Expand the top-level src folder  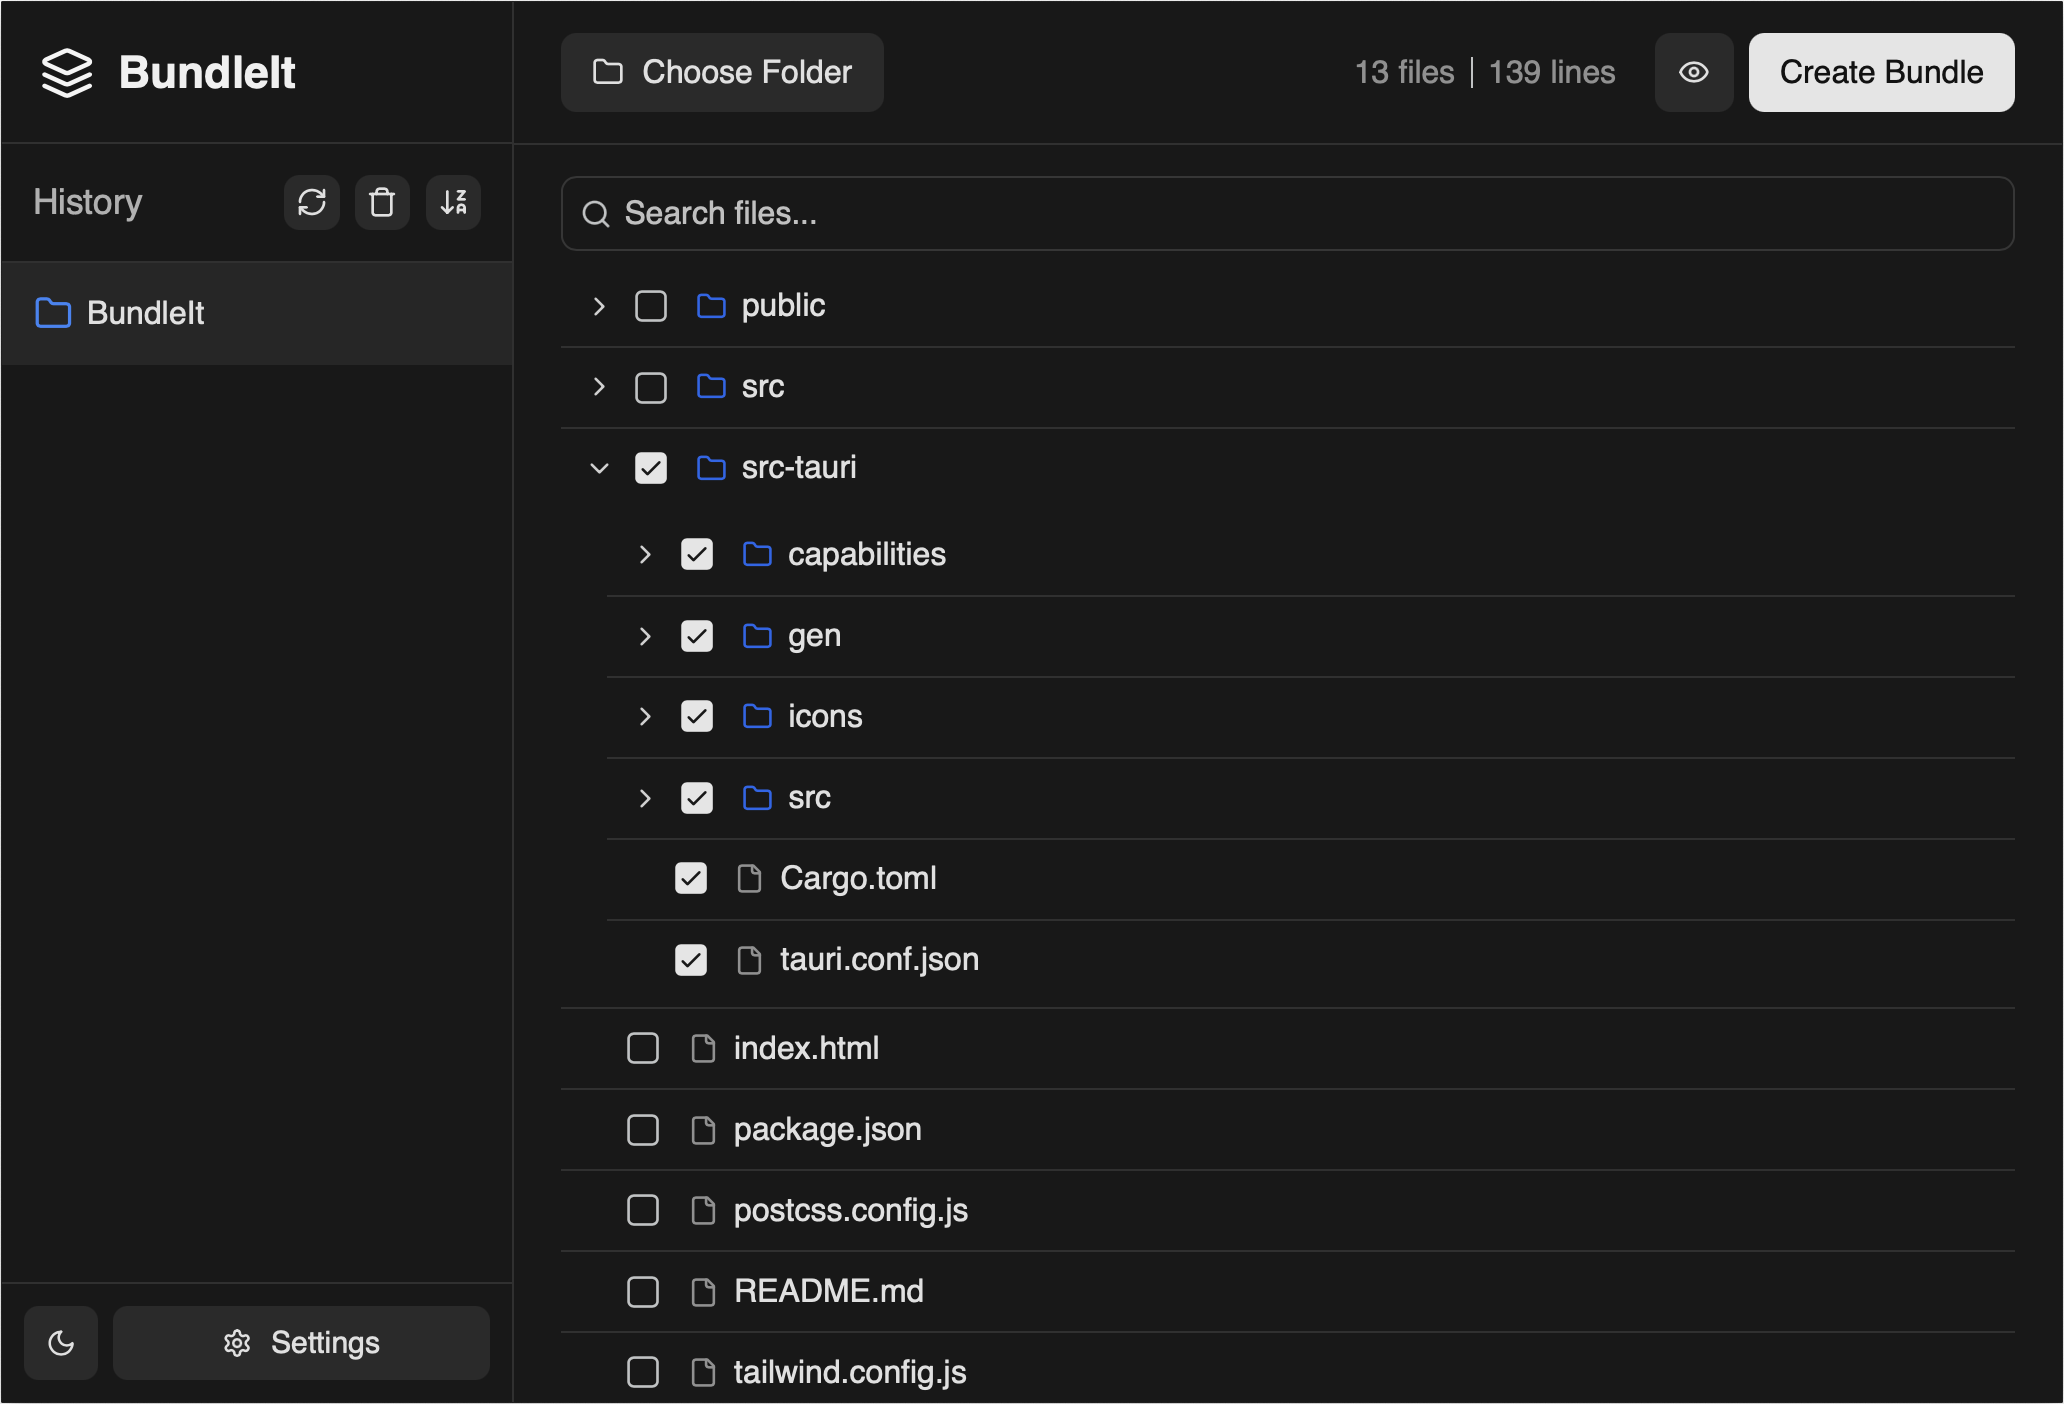tap(599, 386)
